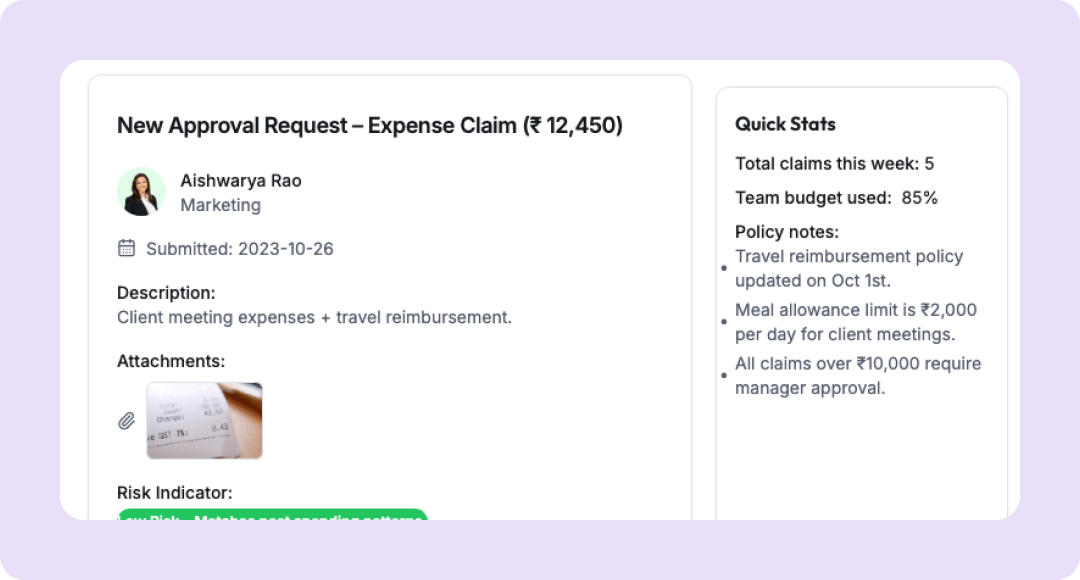Click the client meeting expenses description text

[314, 317]
